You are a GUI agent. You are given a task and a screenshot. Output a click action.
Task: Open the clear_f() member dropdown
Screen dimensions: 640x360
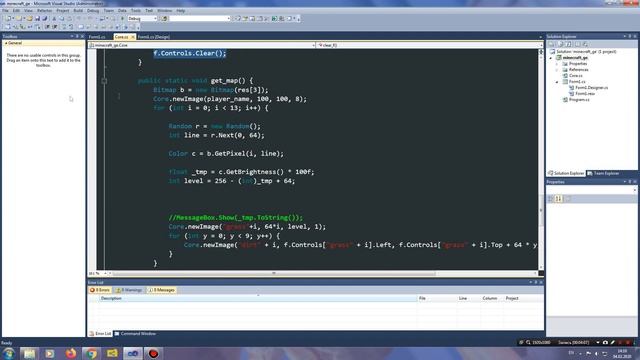(430, 45)
